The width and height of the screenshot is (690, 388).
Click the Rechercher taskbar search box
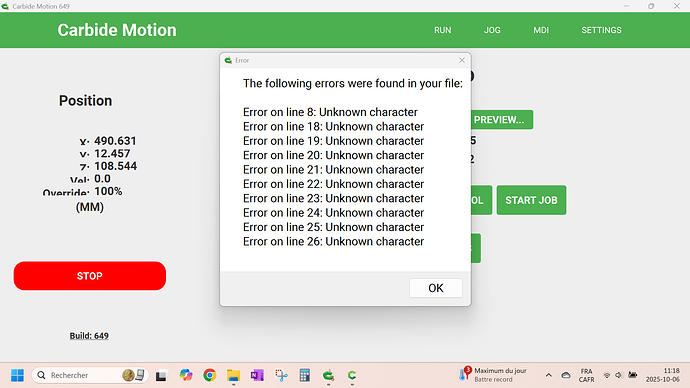[90, 375]
